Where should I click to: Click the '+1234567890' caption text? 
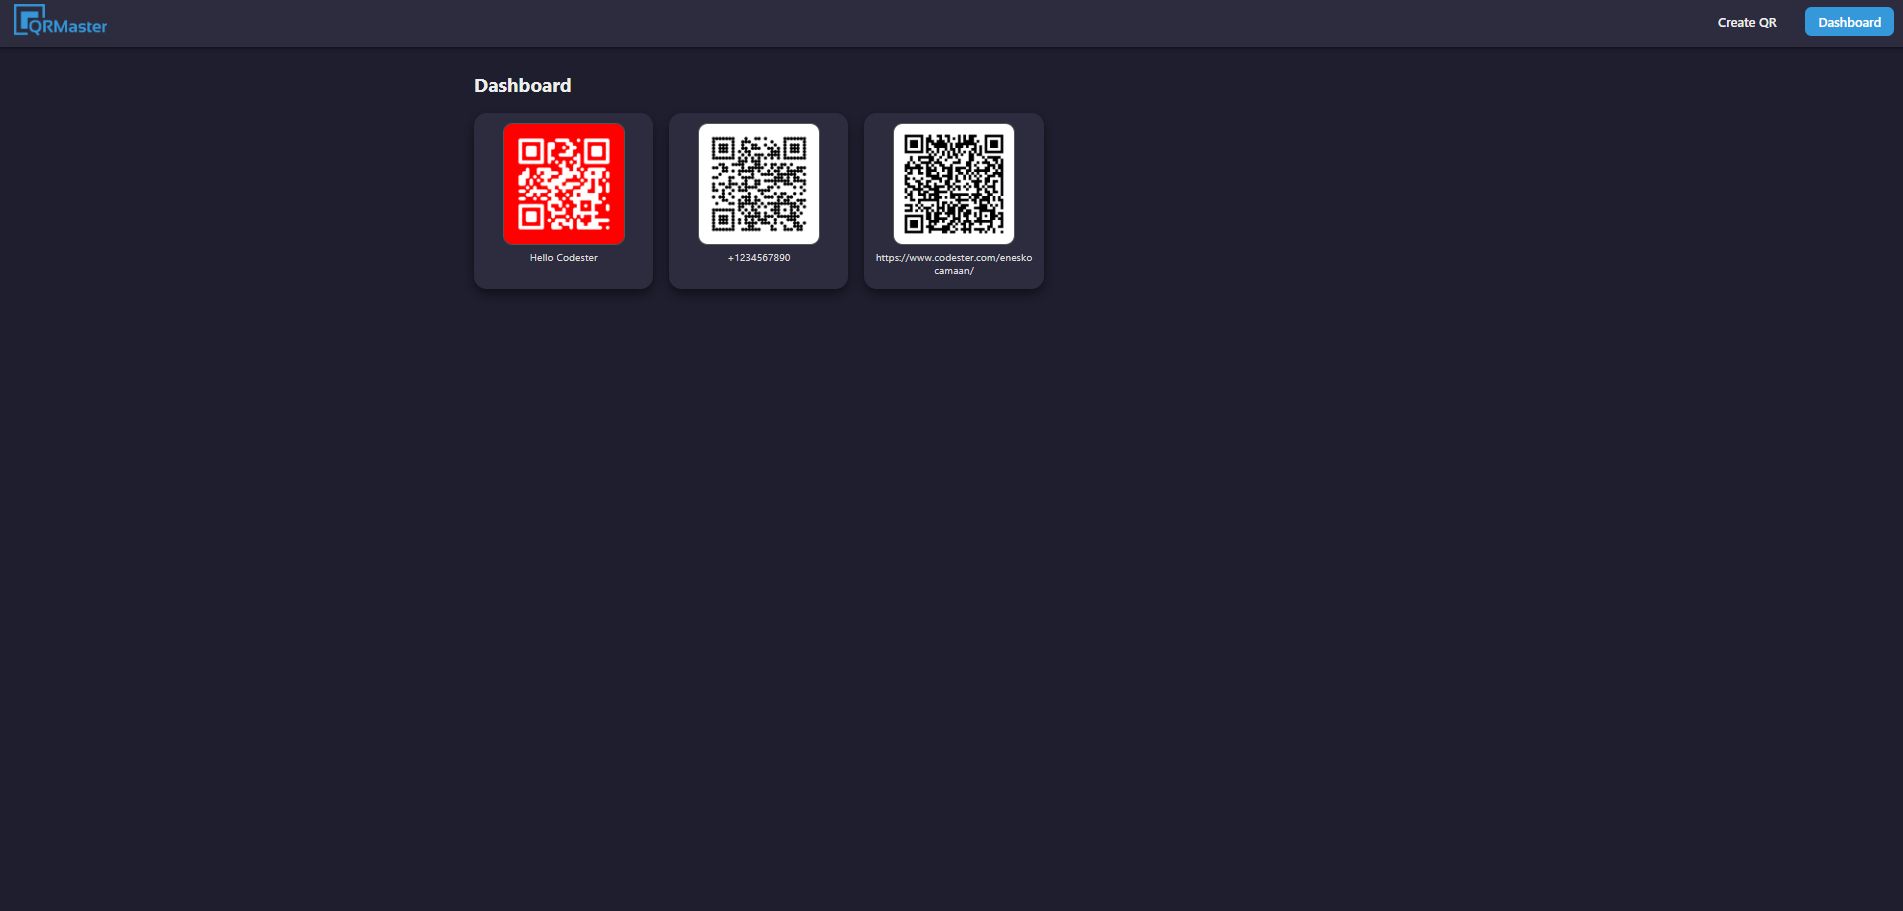pos(759,258)
